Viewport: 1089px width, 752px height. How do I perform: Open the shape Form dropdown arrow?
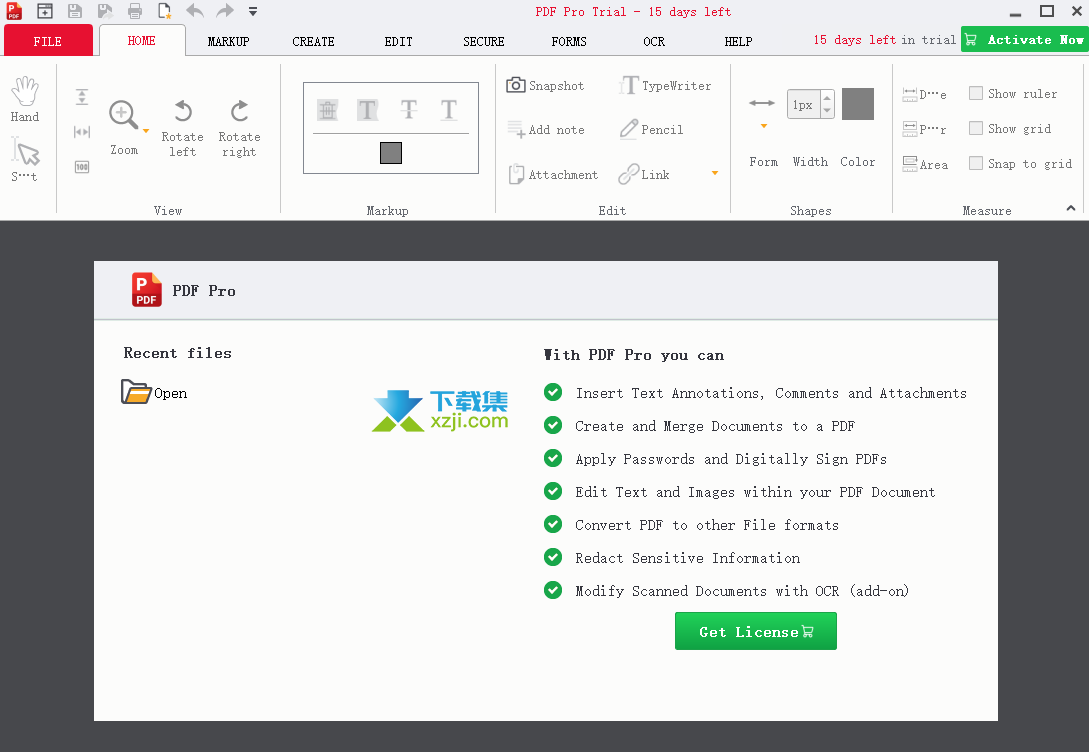[x=763, y=126]
